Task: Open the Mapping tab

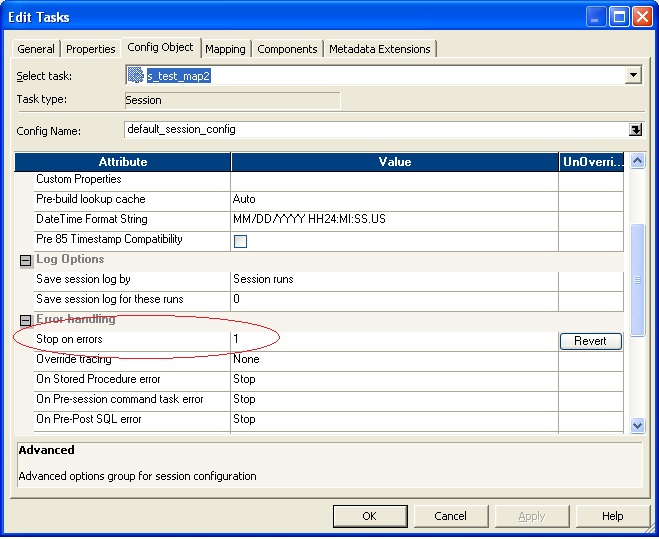Action: 225,49
